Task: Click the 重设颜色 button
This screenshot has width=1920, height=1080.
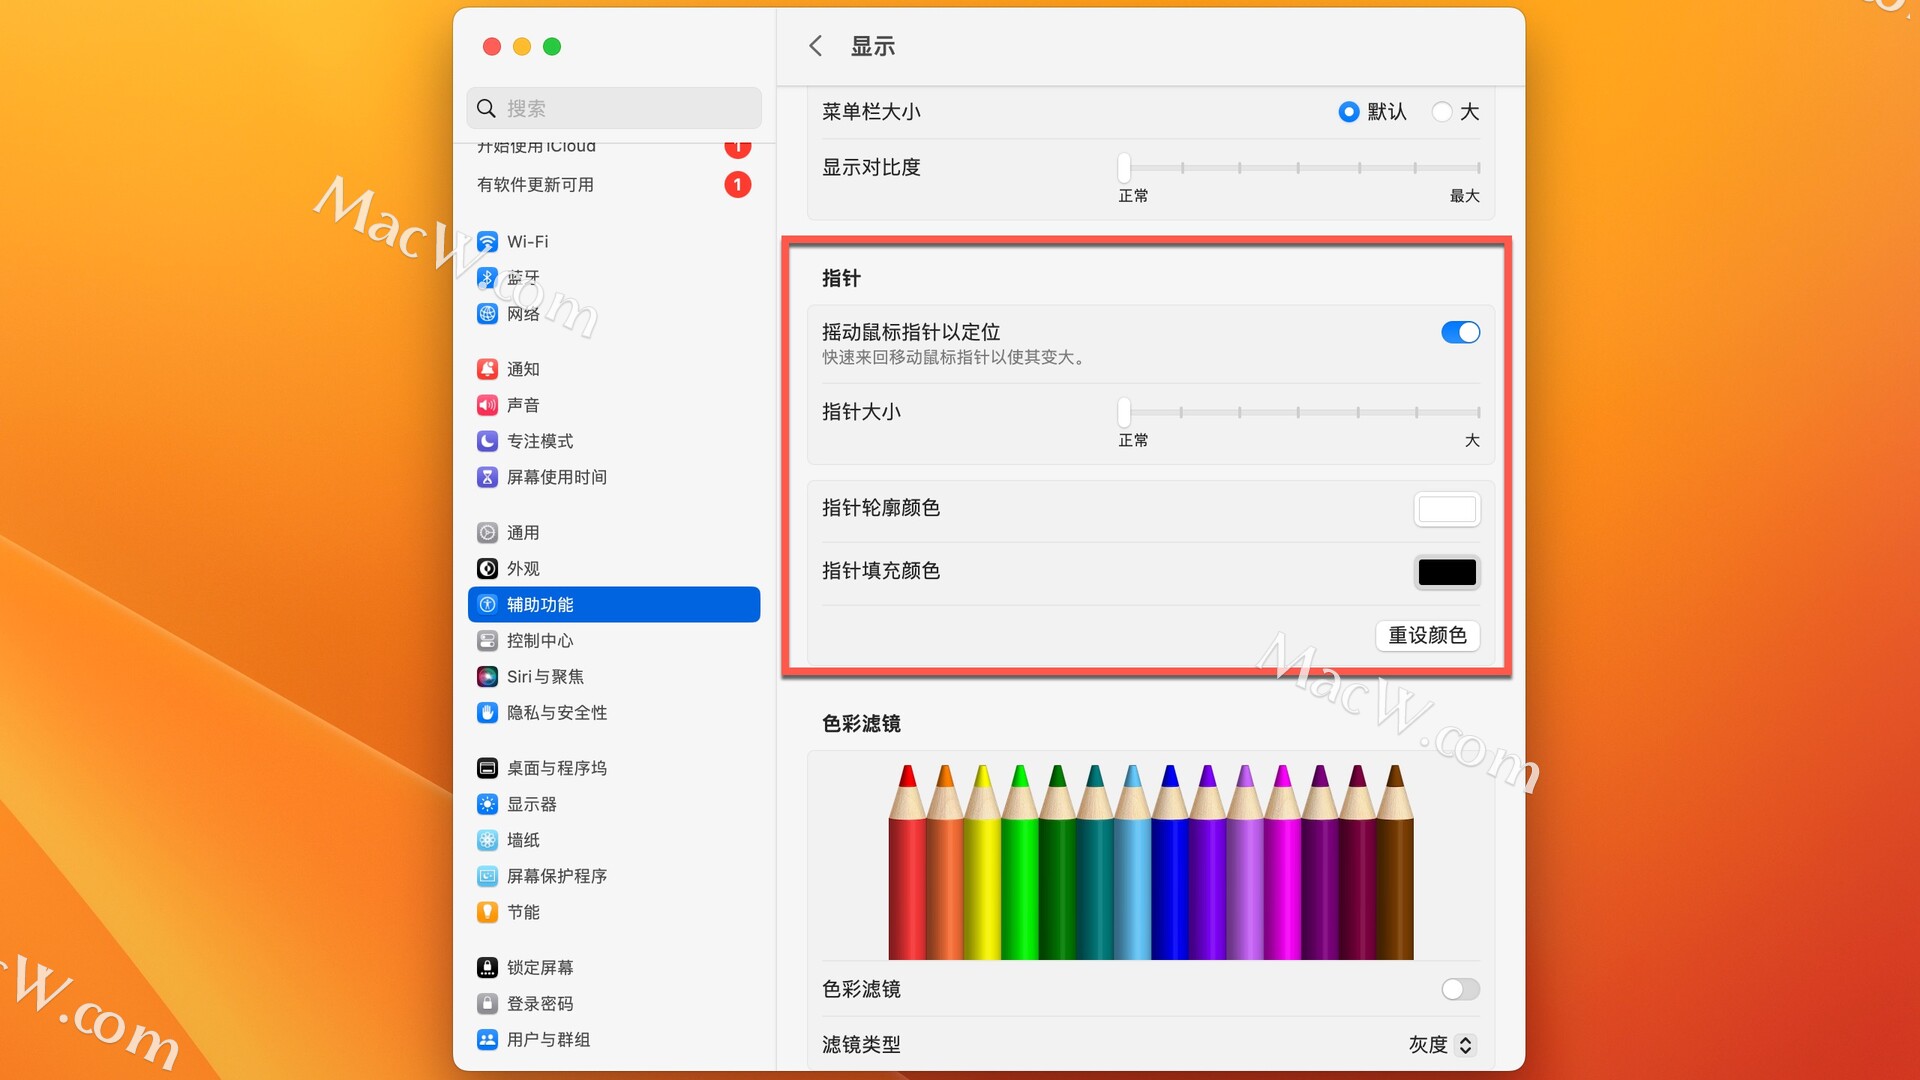Action: point(1427,636)
